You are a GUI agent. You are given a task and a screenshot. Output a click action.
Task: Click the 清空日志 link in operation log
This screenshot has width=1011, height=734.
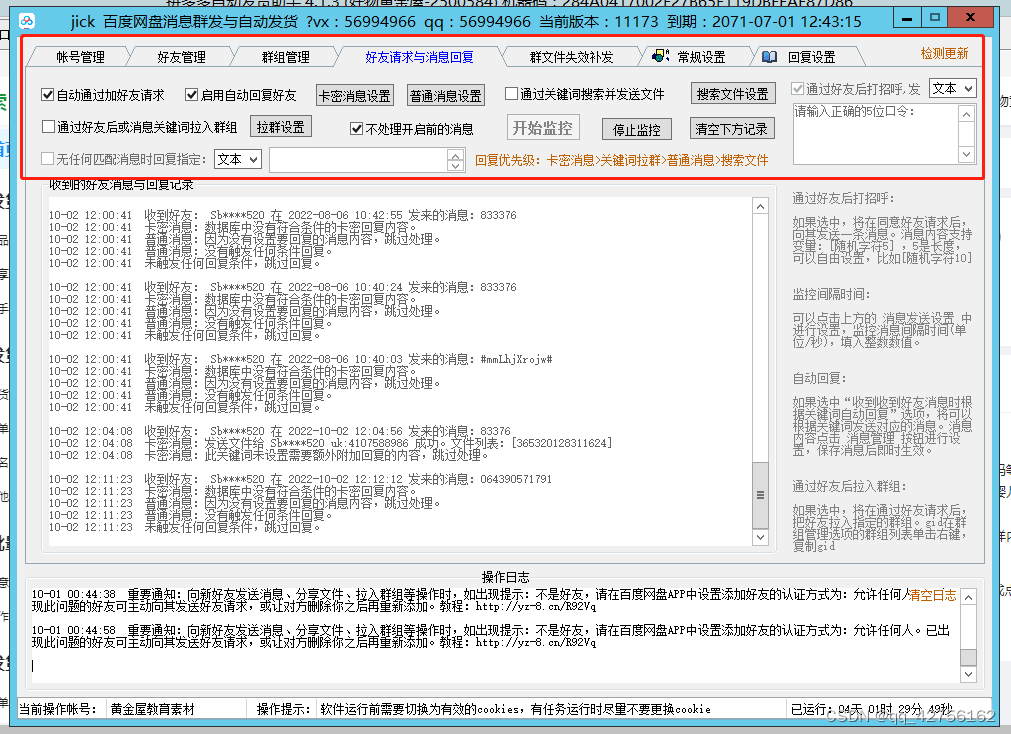932,595
